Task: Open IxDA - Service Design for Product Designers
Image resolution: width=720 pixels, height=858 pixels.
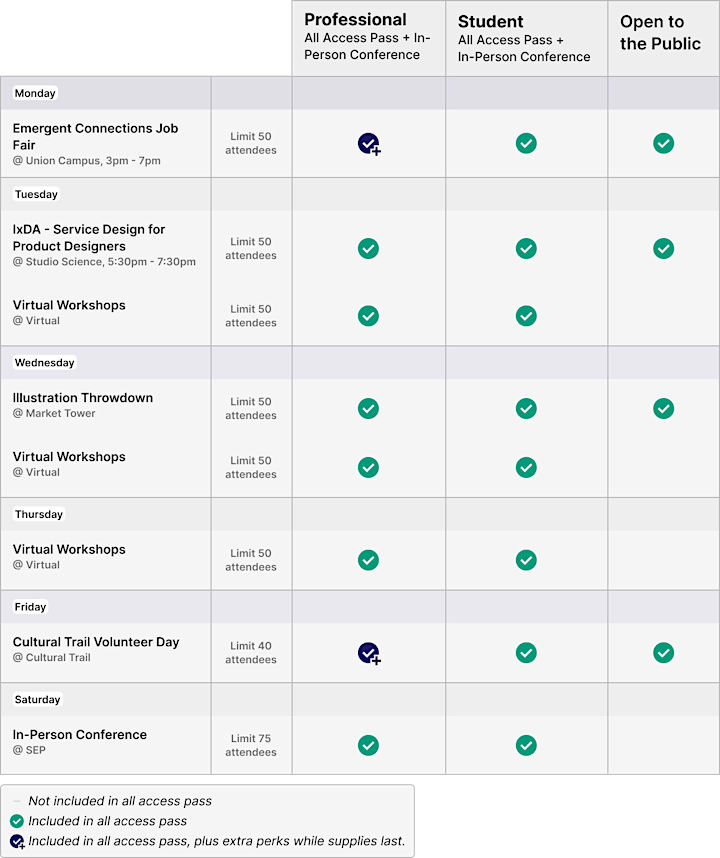Action: point(89,237)
